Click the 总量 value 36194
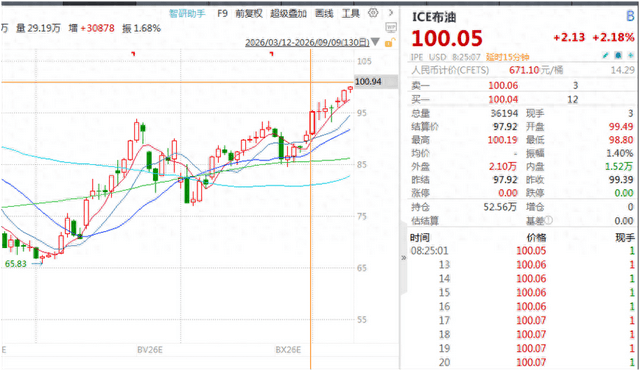640x371 pixels. tap(504, 113)
